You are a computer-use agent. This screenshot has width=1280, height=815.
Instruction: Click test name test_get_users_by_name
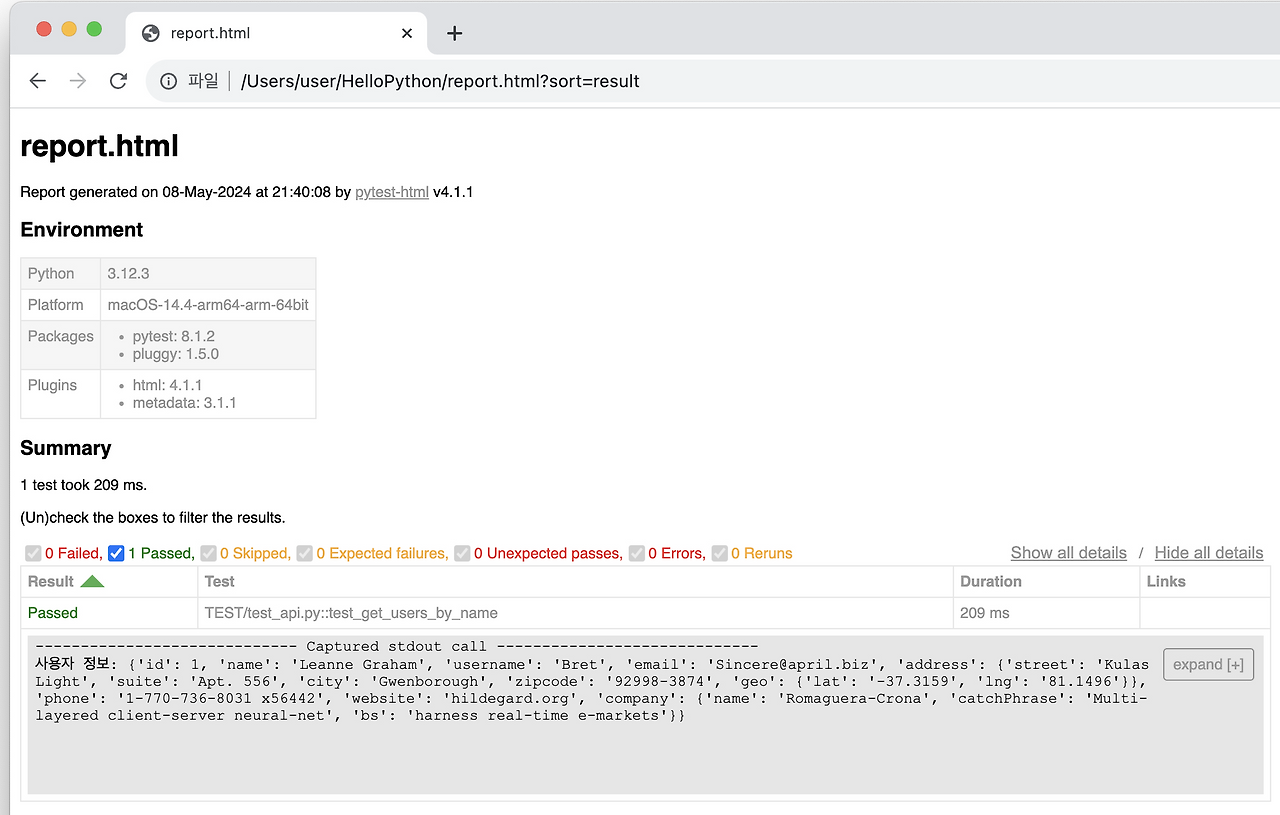tap(351, 613)
